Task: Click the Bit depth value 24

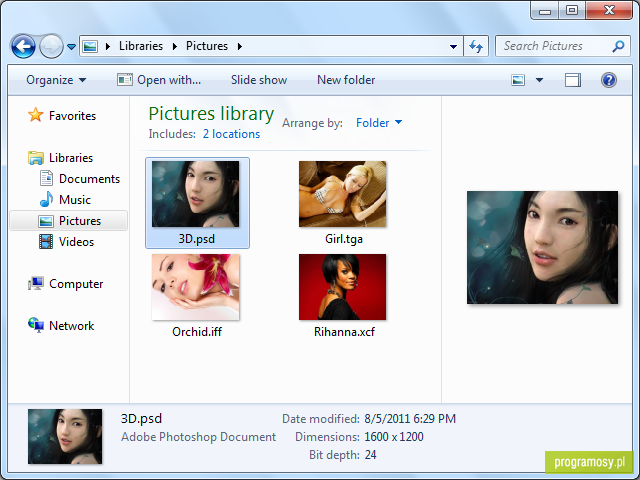Action: pos(370,455)
